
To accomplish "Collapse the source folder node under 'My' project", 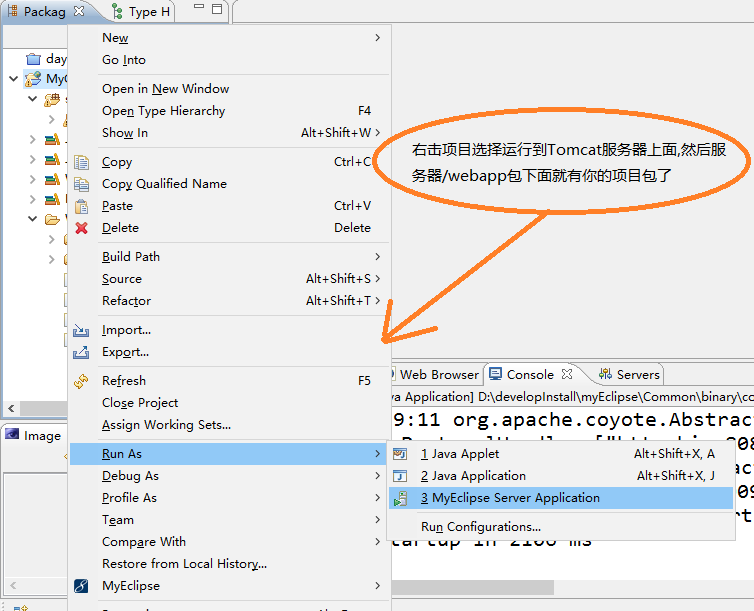I will (33, 99).
